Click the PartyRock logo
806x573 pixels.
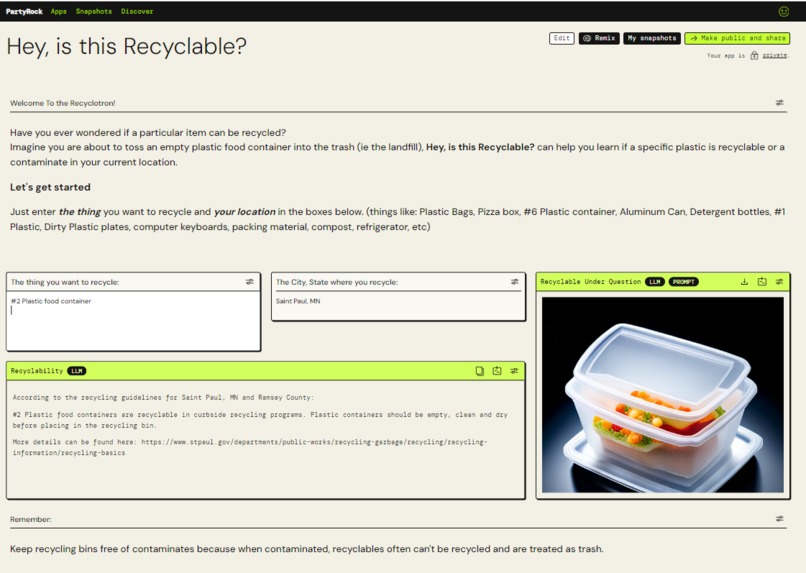[24, 11]
